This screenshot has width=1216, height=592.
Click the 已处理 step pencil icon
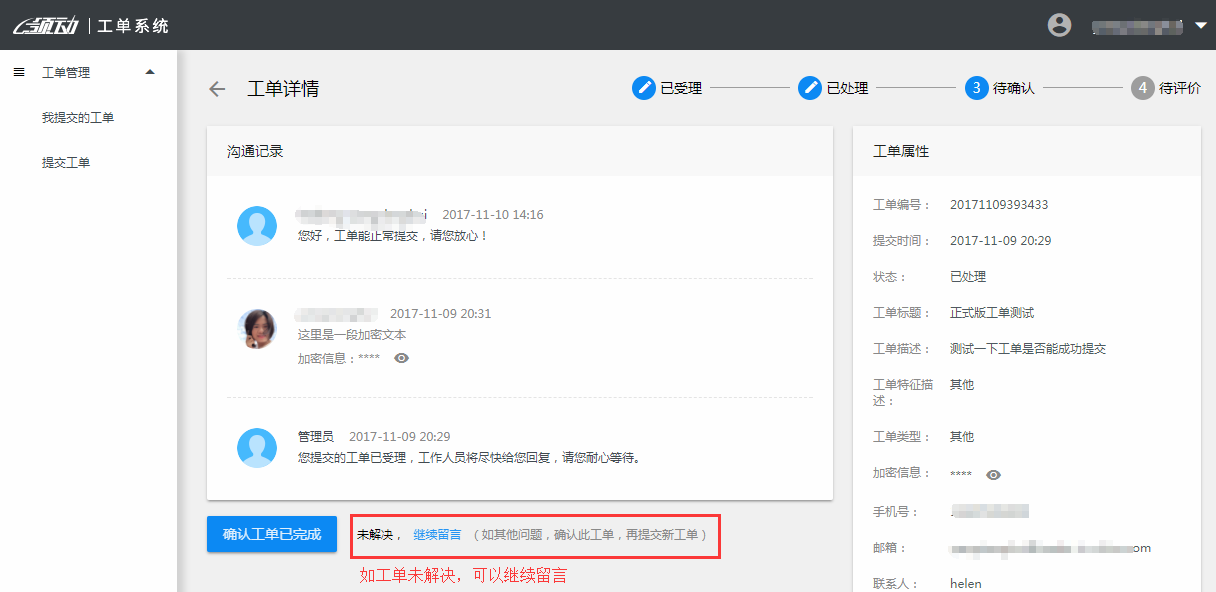tap(809, 88)
